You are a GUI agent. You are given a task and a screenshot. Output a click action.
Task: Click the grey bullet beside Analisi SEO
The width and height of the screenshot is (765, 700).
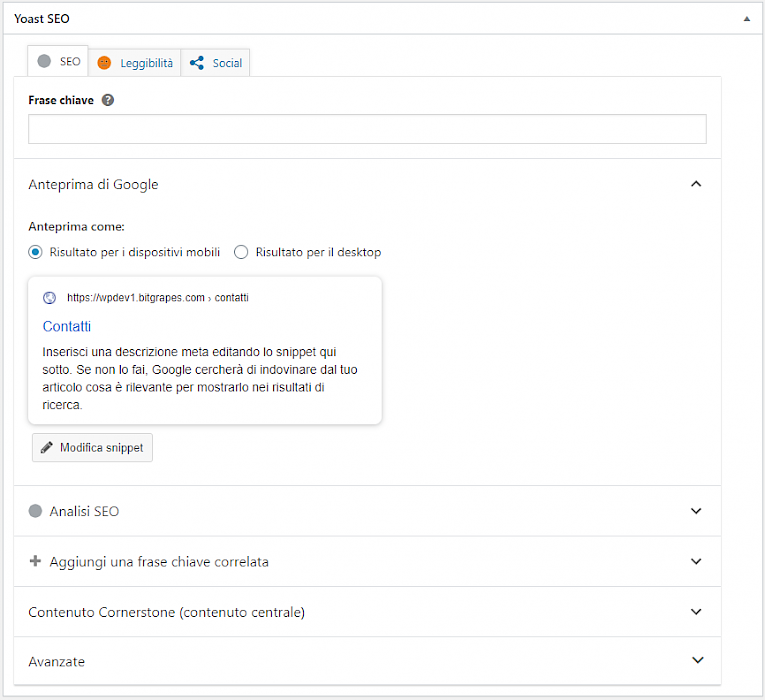coord(36,511)
